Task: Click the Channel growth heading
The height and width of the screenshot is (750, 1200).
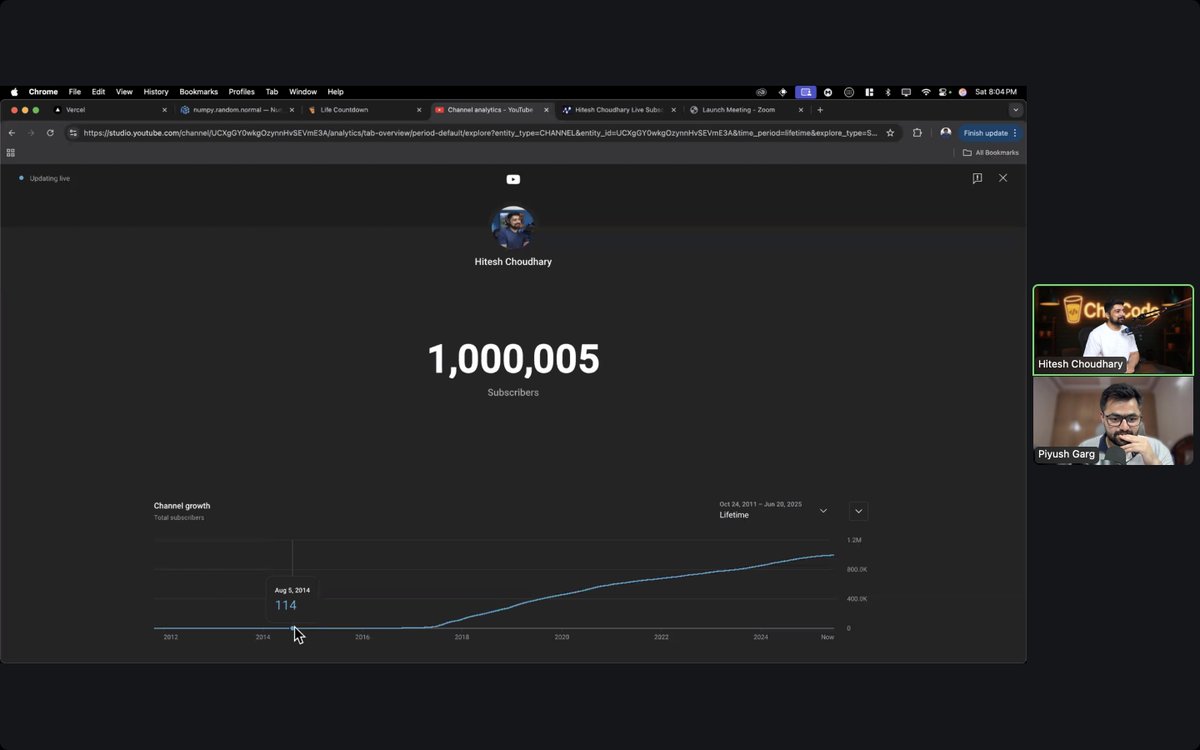Action: pyautogui.click(x=182, y=506)
